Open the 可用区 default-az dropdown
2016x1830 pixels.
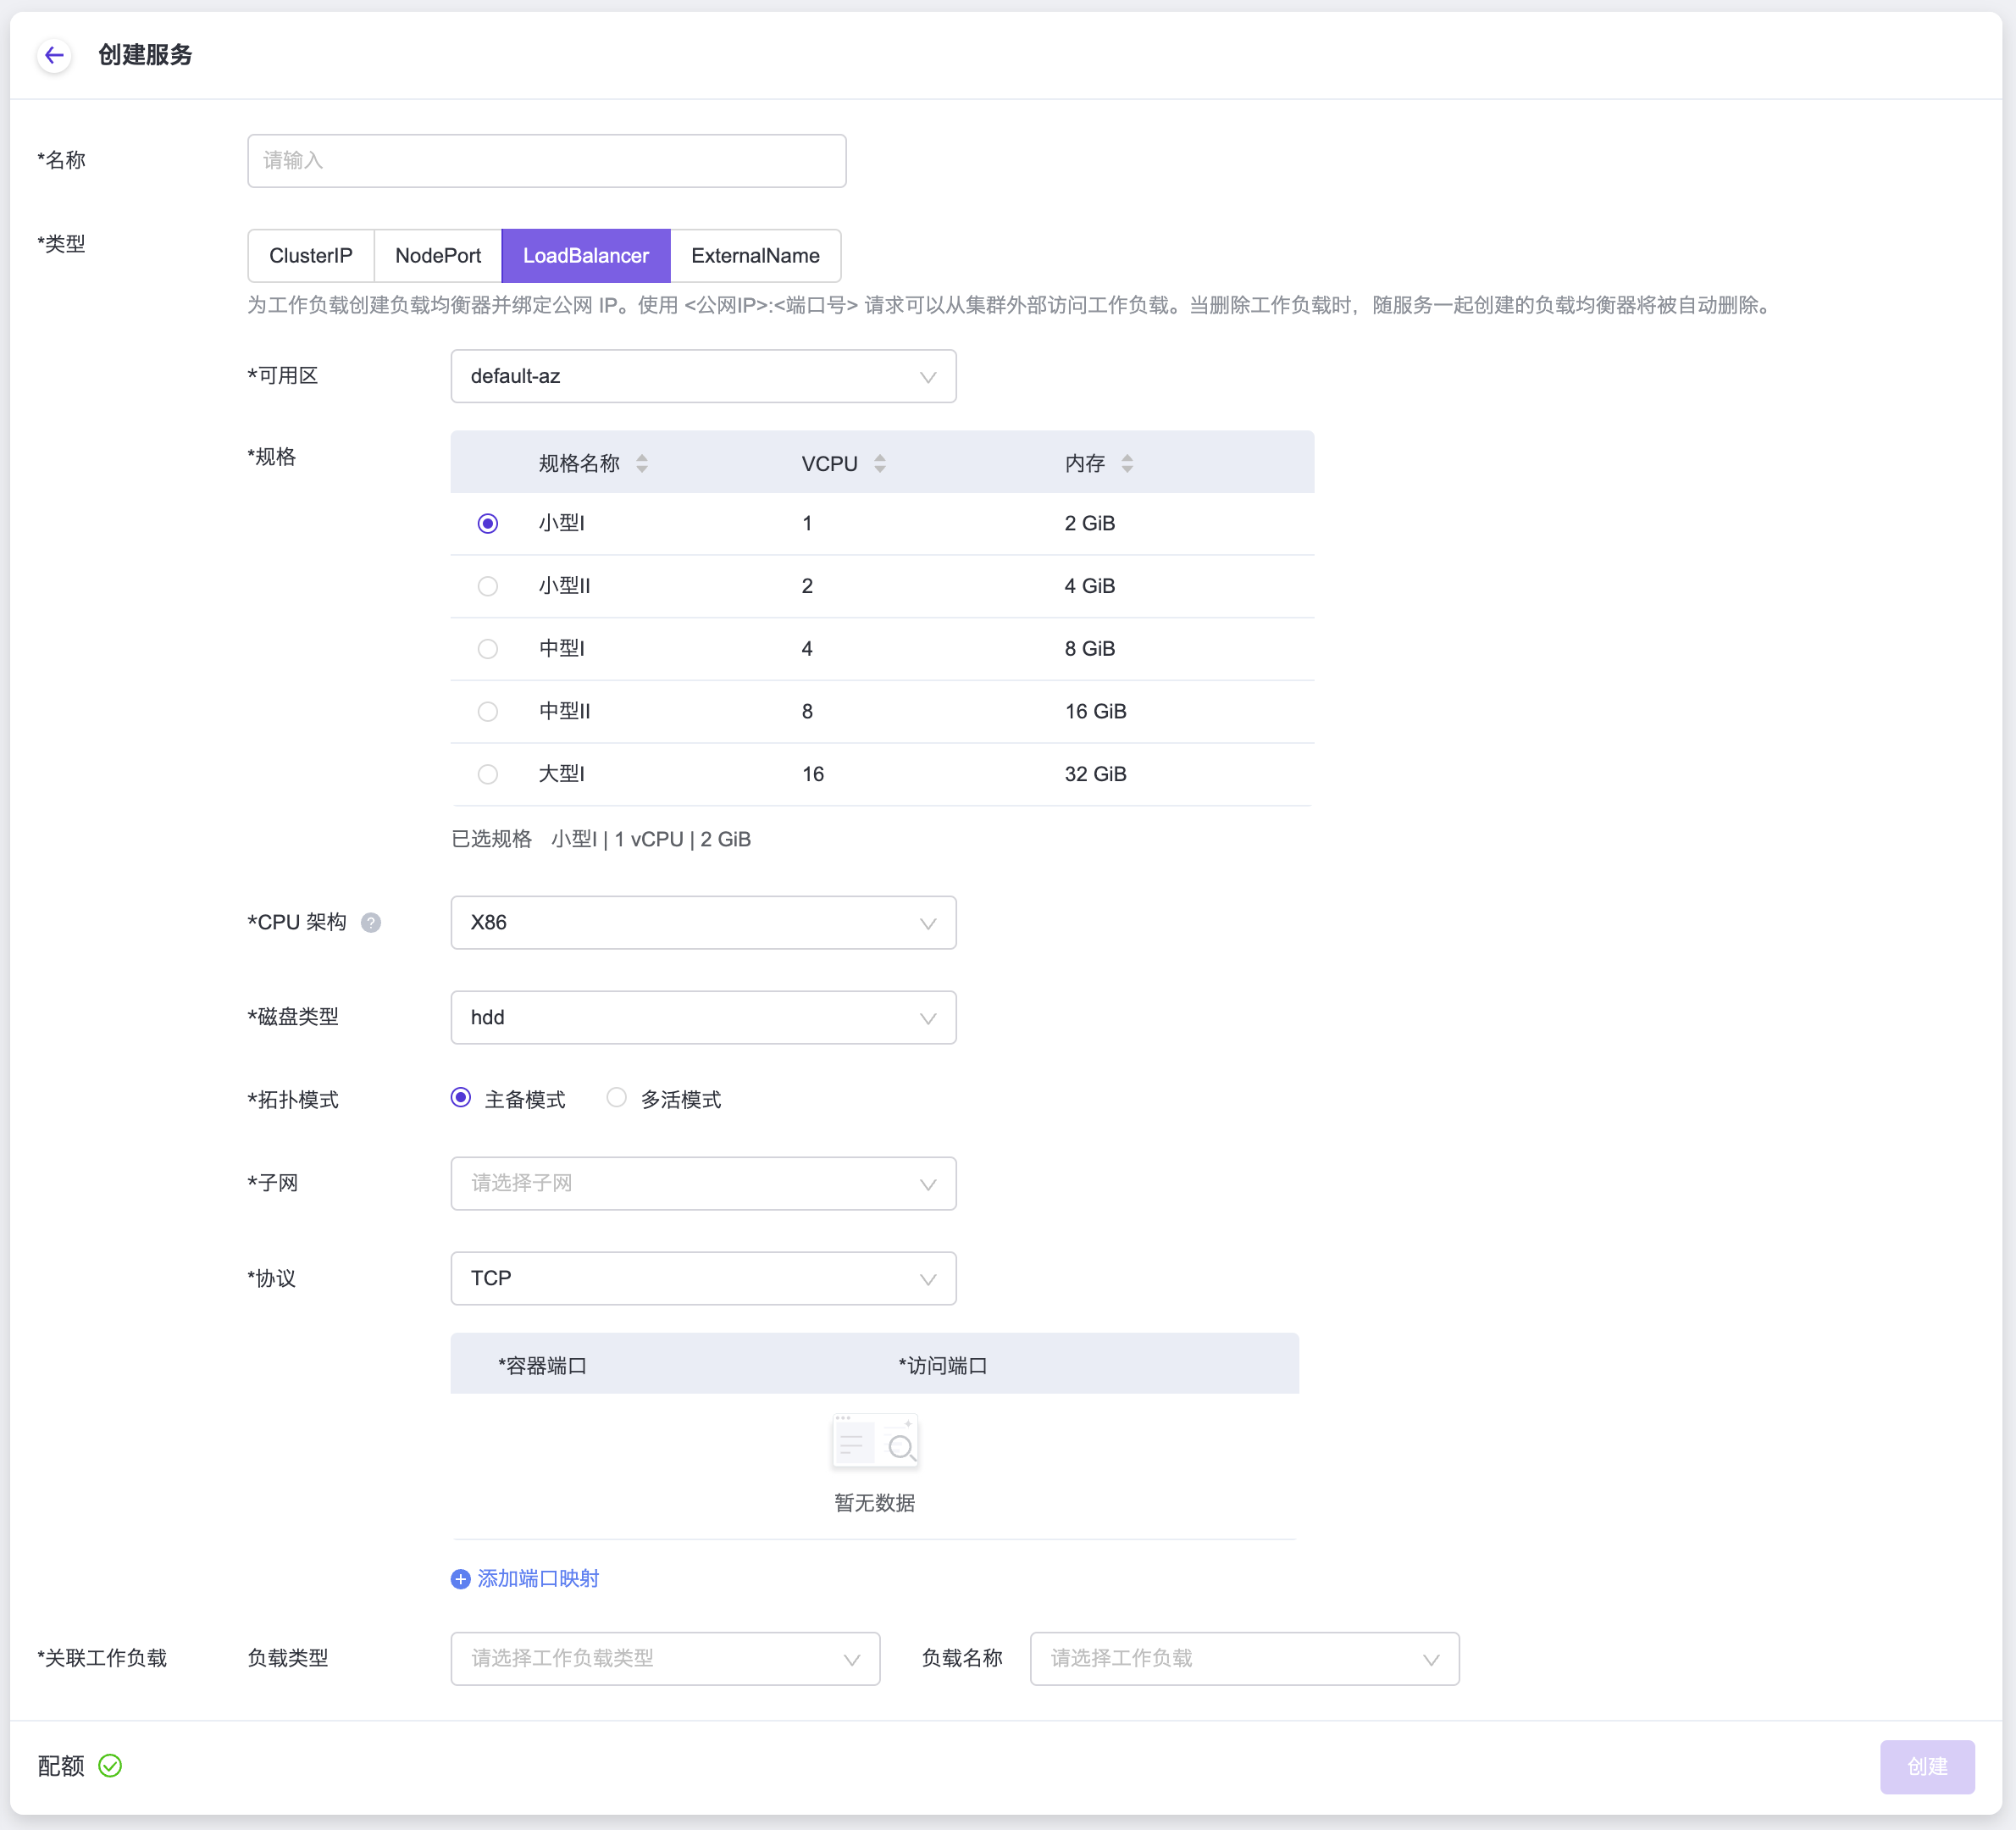point(703,376)
